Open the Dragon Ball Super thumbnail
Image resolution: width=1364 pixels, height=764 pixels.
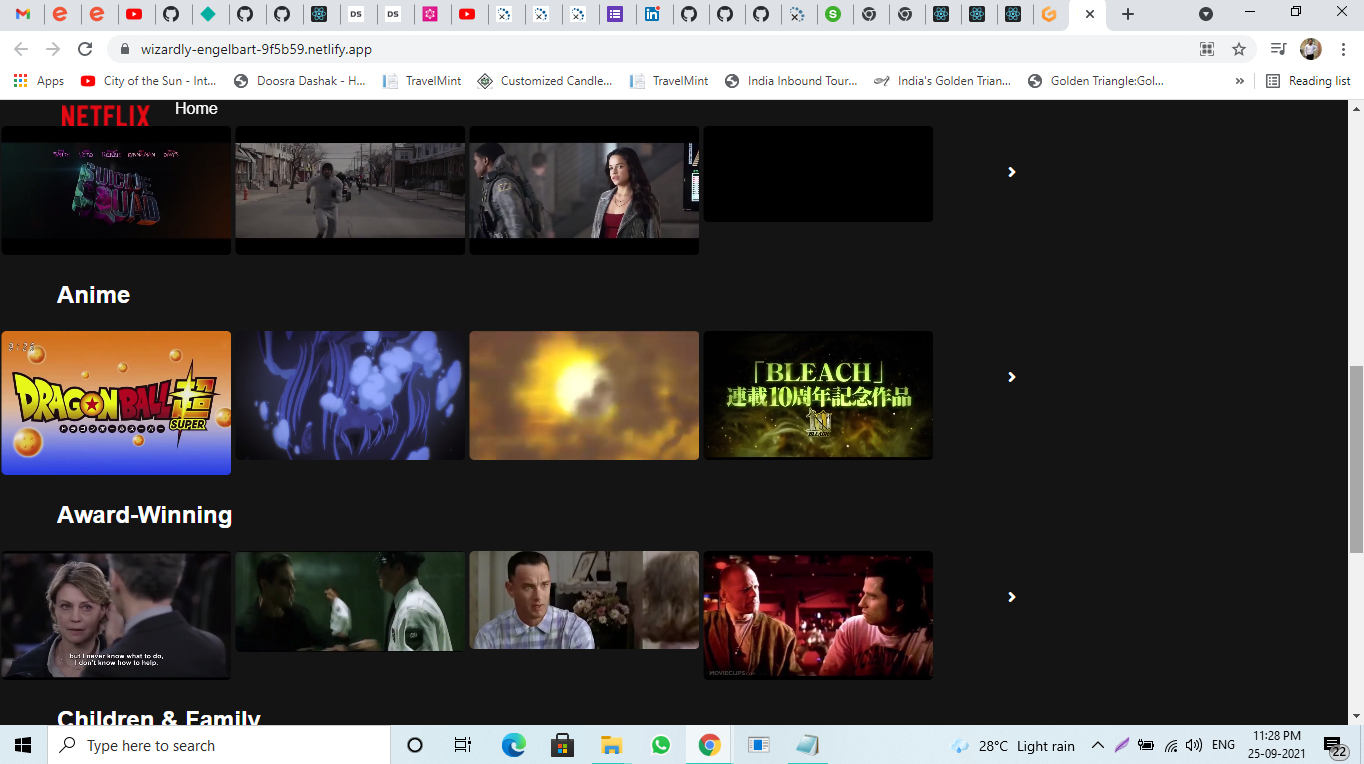pyautogui.click(x=116, y=402)
